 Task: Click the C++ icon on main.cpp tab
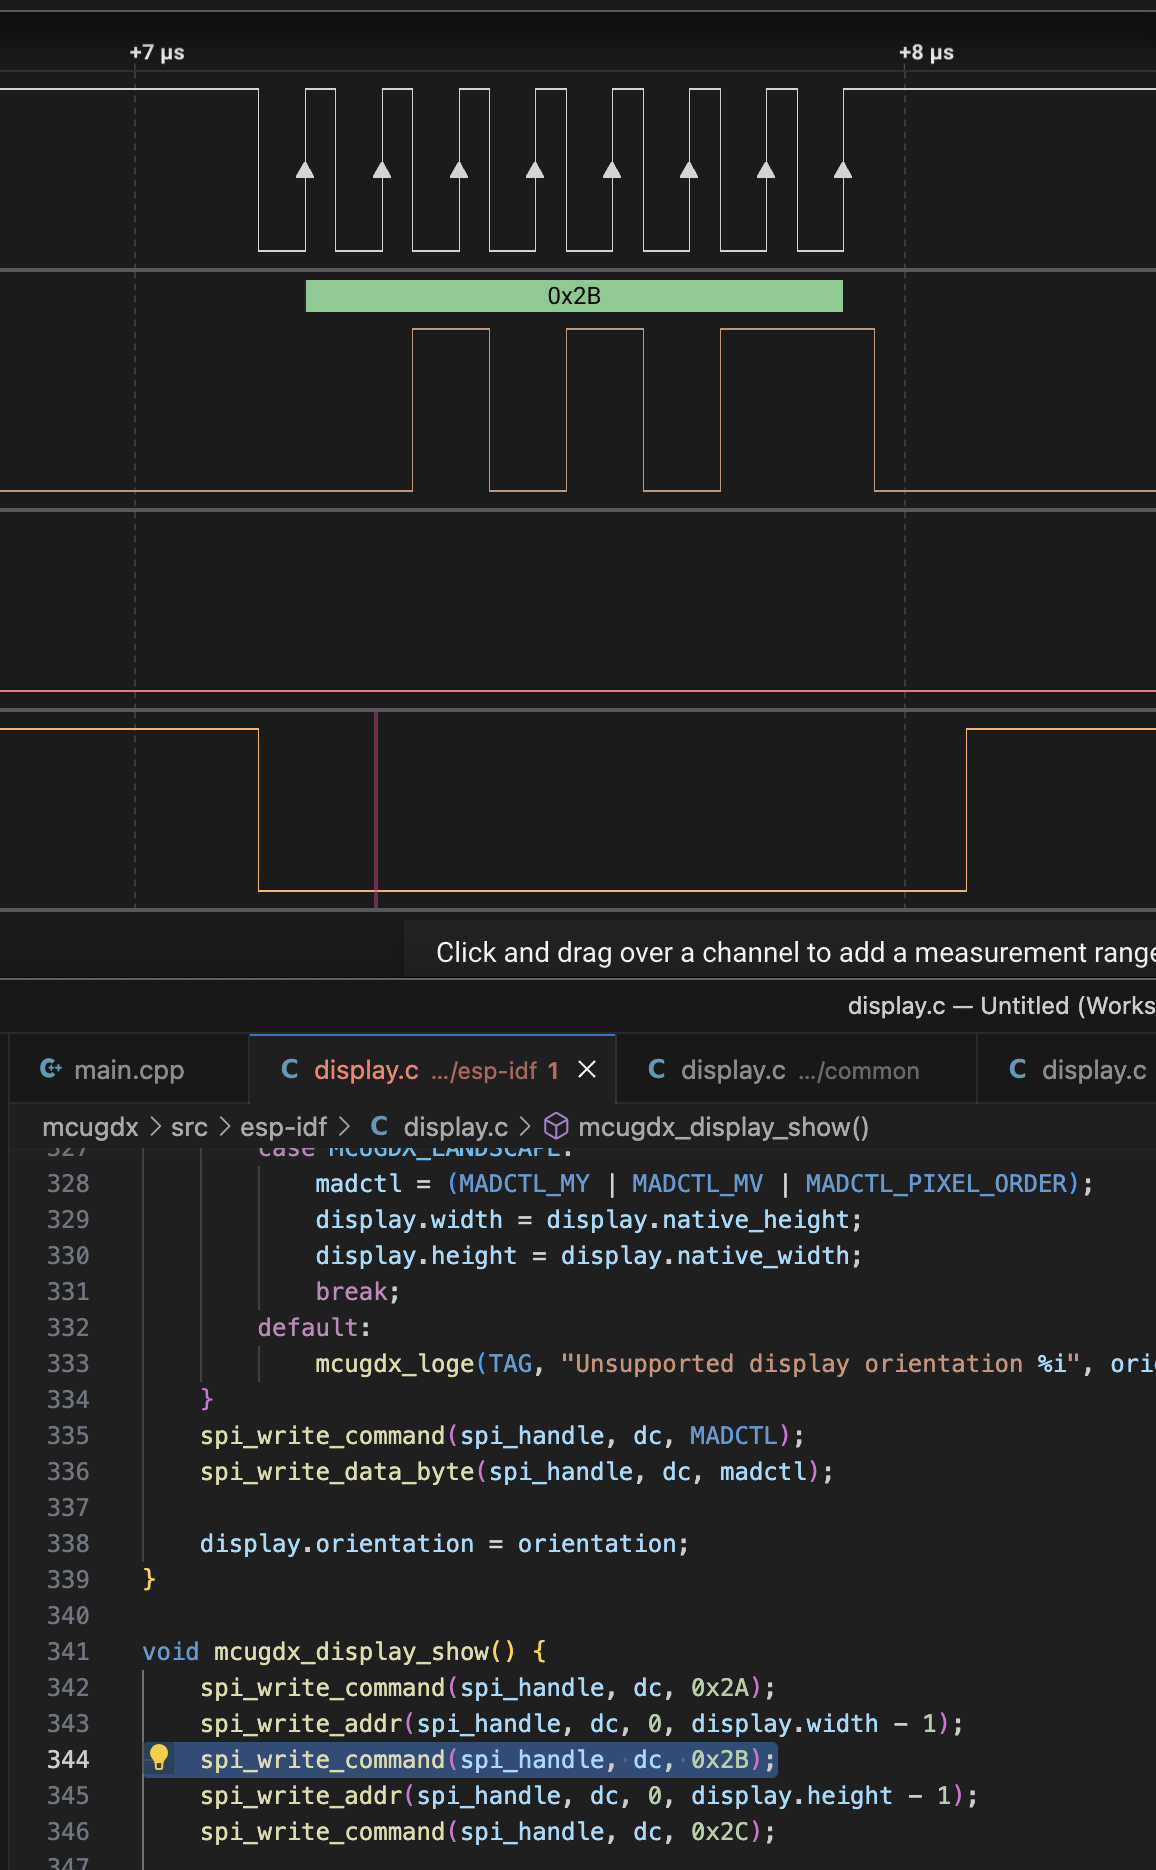click(x=51, y=1069)
